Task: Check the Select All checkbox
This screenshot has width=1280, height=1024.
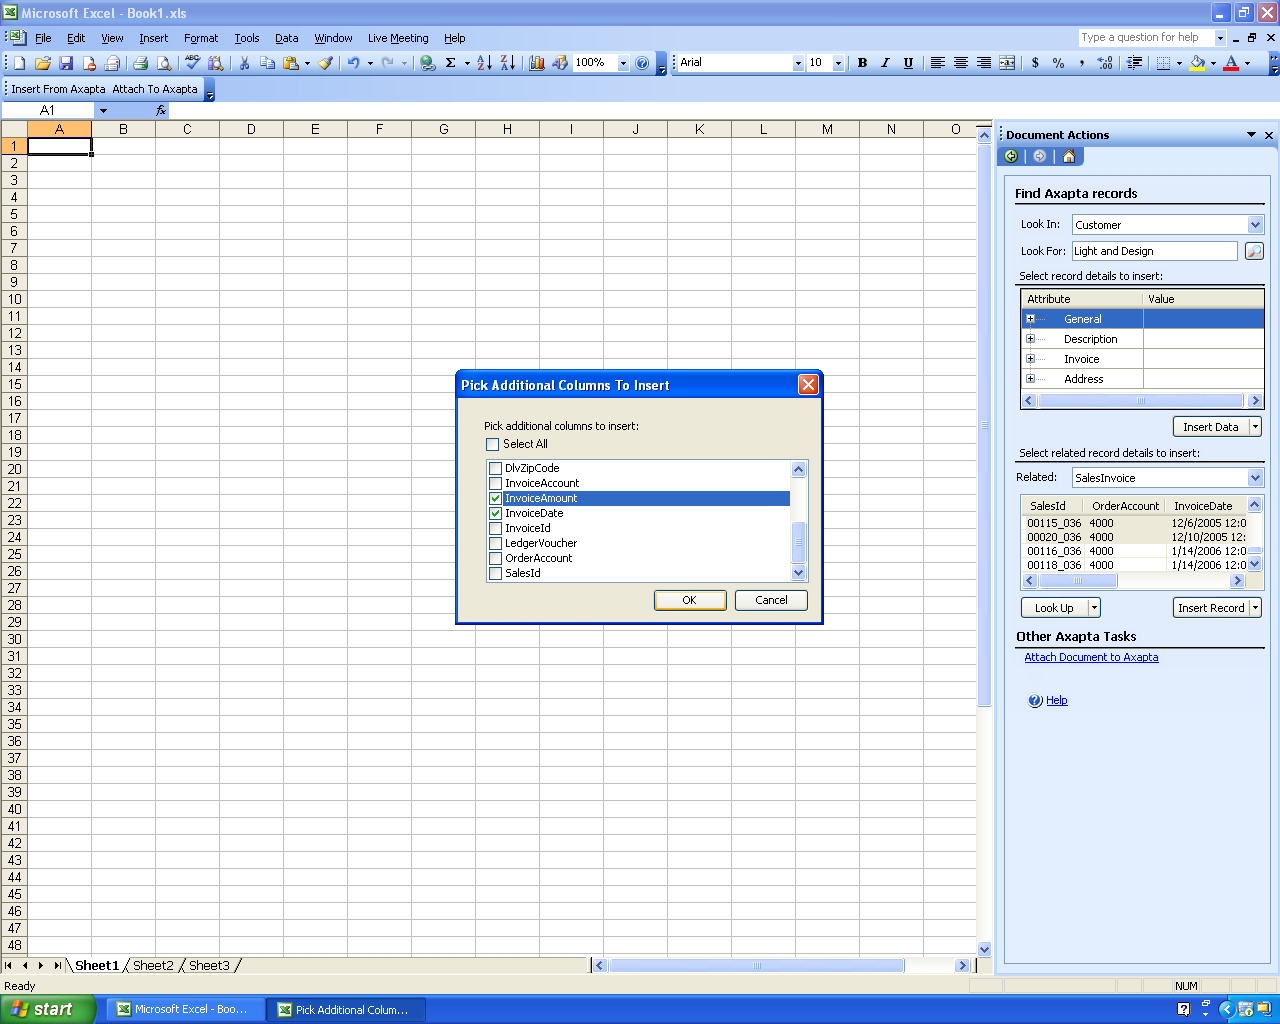Action: pyautogui.click(x=492, y=444)
